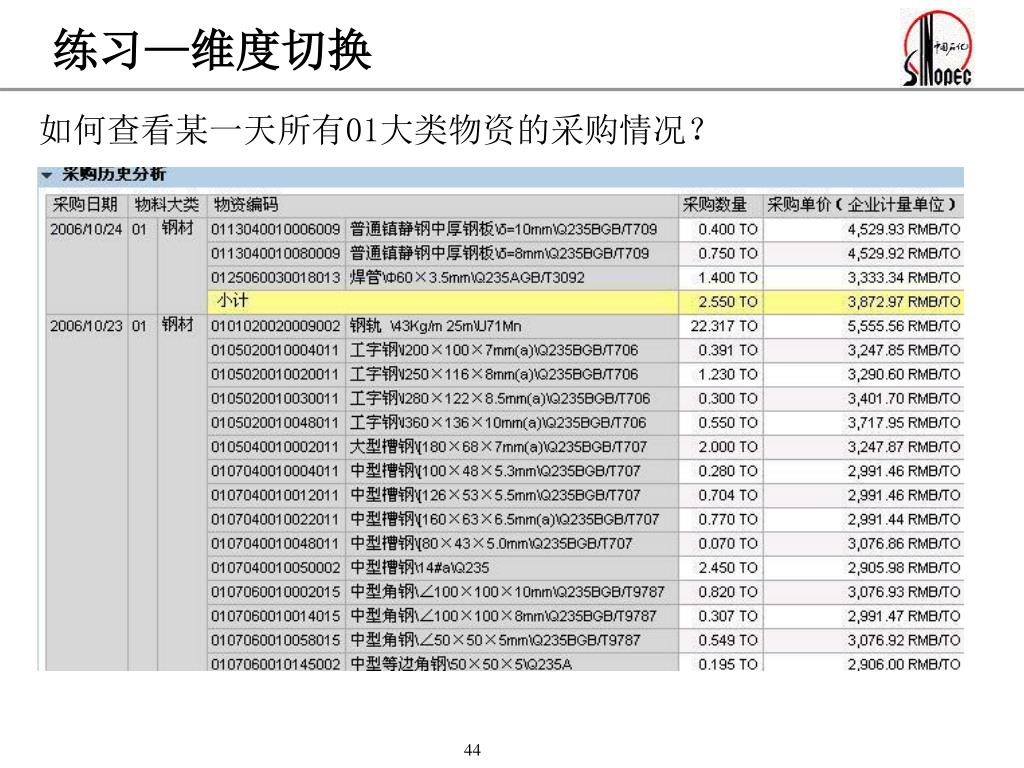
Task: Click material code 0107060010014015
Action: coord(275,616)
